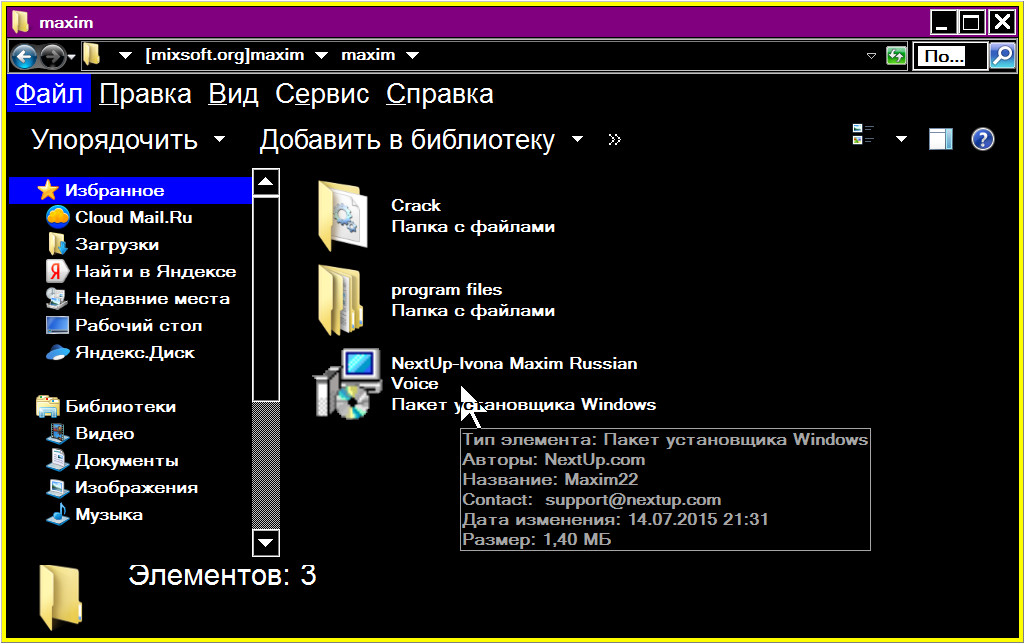Viewport: 1025px width, 644px height.
Task: Expand dropdown arrow before [mixsoft.org]maxim
Action: pos(125,56)
